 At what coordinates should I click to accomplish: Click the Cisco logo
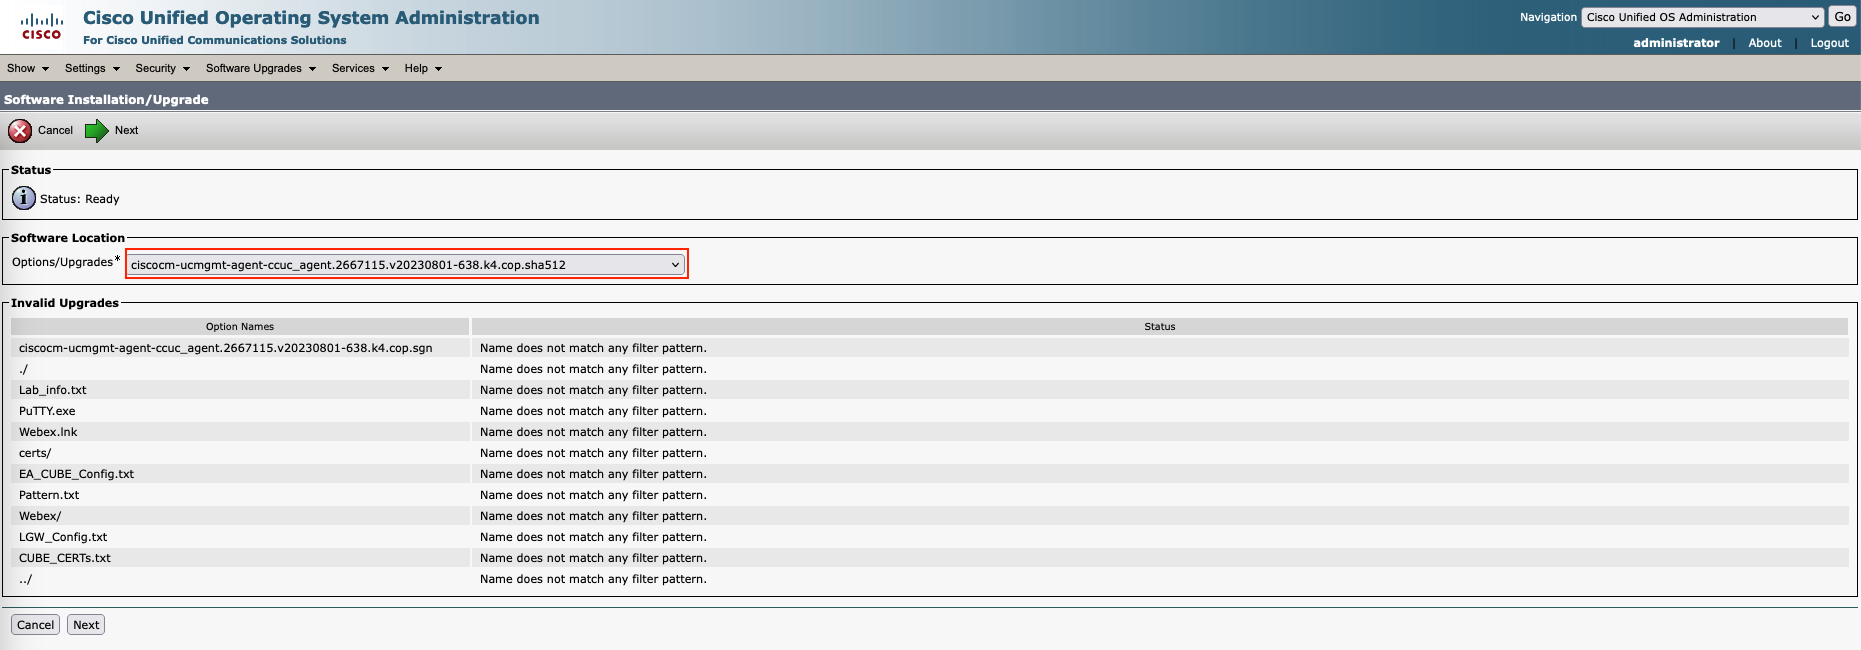(42, 26)
